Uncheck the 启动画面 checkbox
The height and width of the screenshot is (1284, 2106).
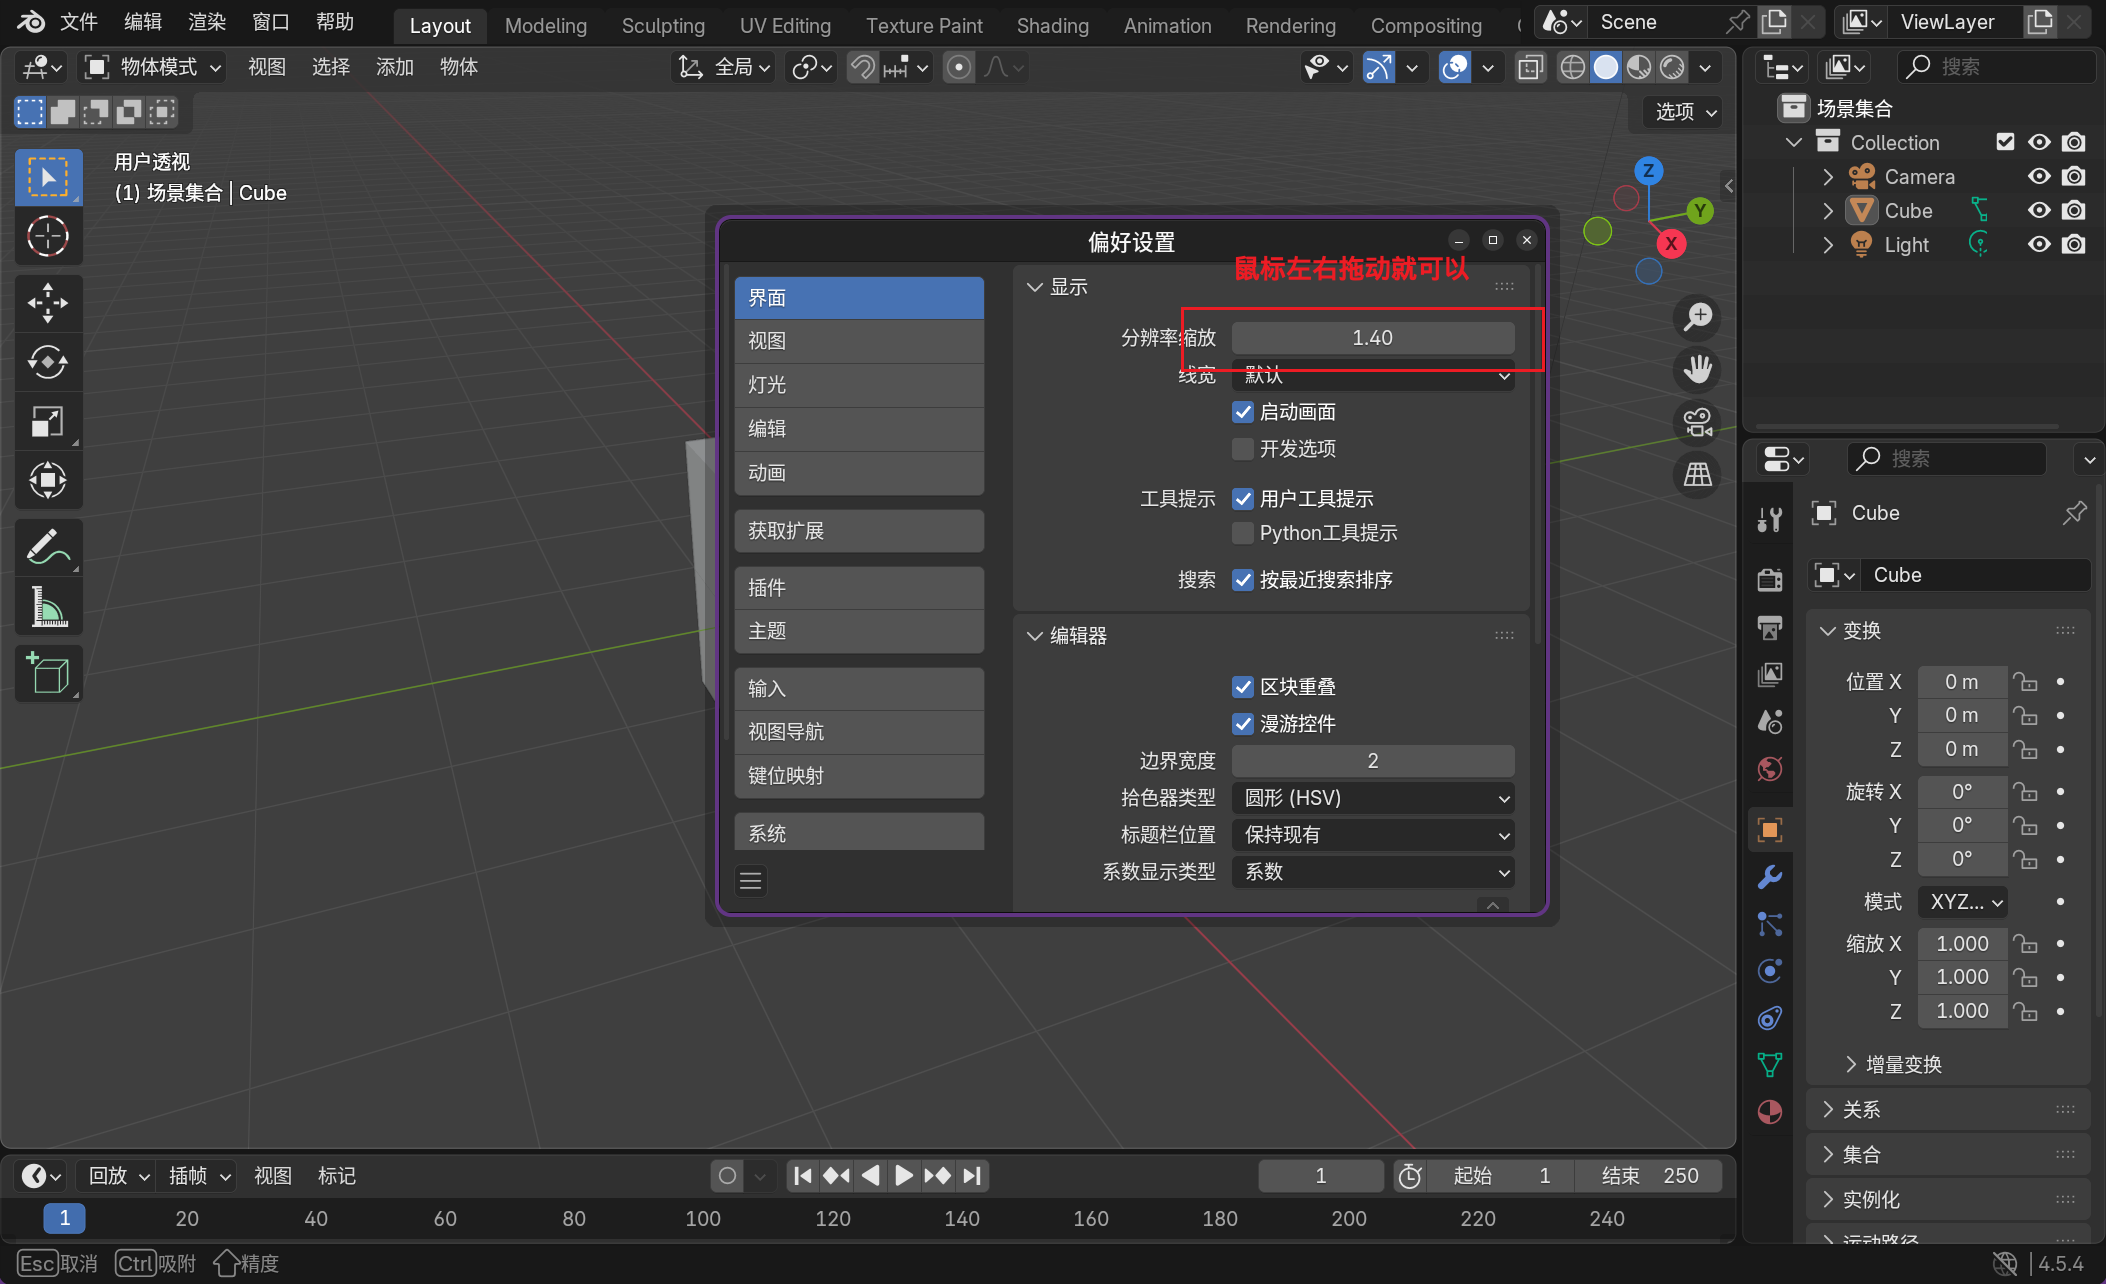point(1243,412)
